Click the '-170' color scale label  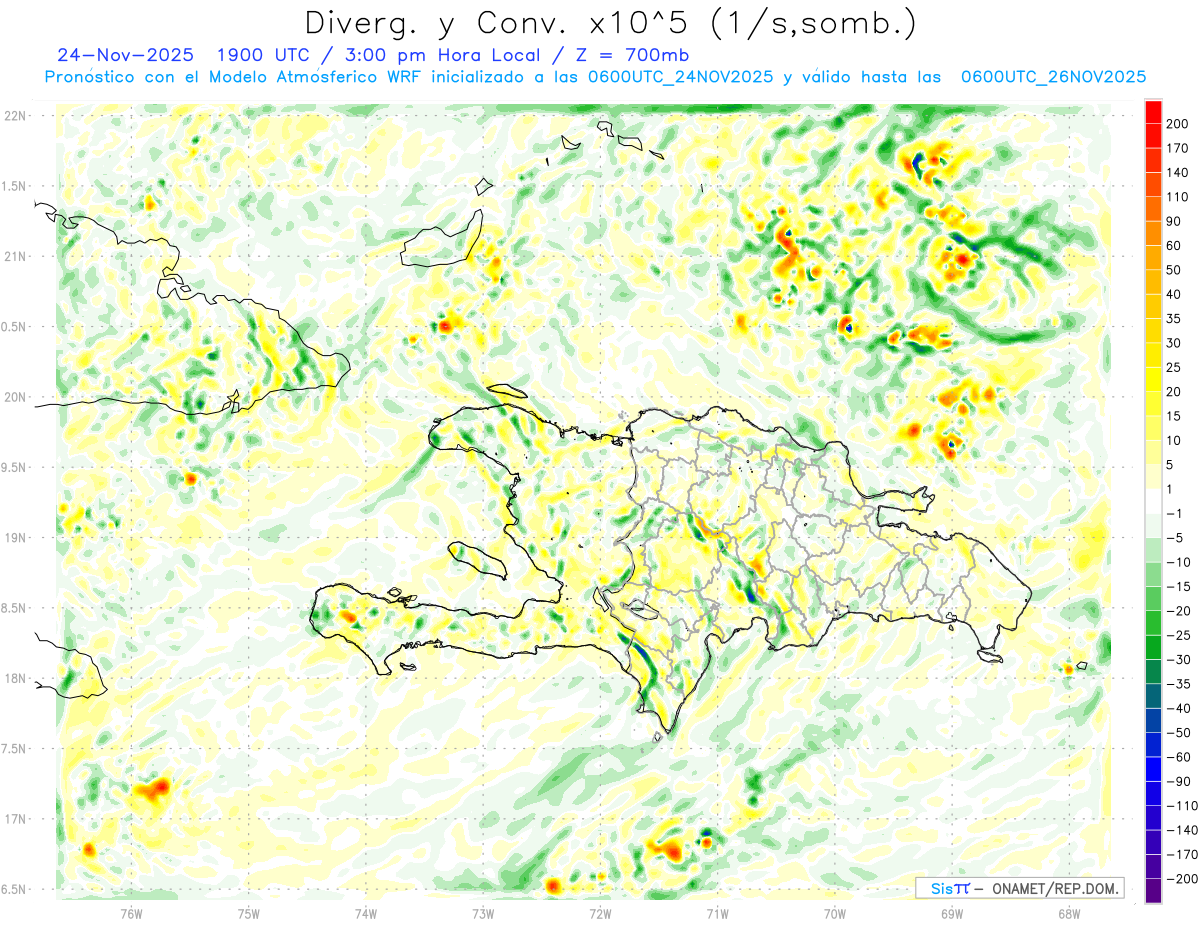pos(1183,855)
